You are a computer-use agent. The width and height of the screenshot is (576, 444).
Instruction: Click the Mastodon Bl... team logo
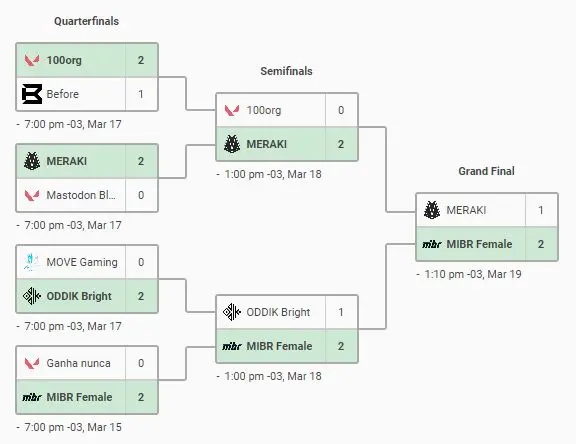(x=32, y=195)
